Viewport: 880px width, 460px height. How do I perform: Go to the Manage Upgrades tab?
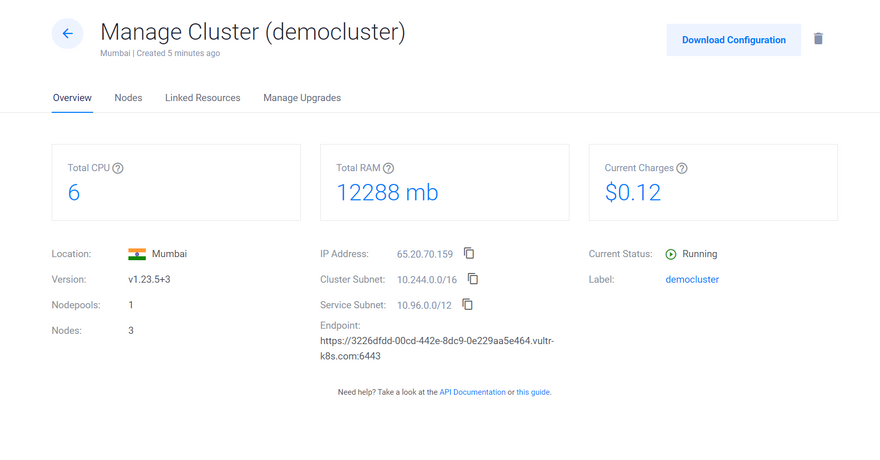(x=302, y=98)
